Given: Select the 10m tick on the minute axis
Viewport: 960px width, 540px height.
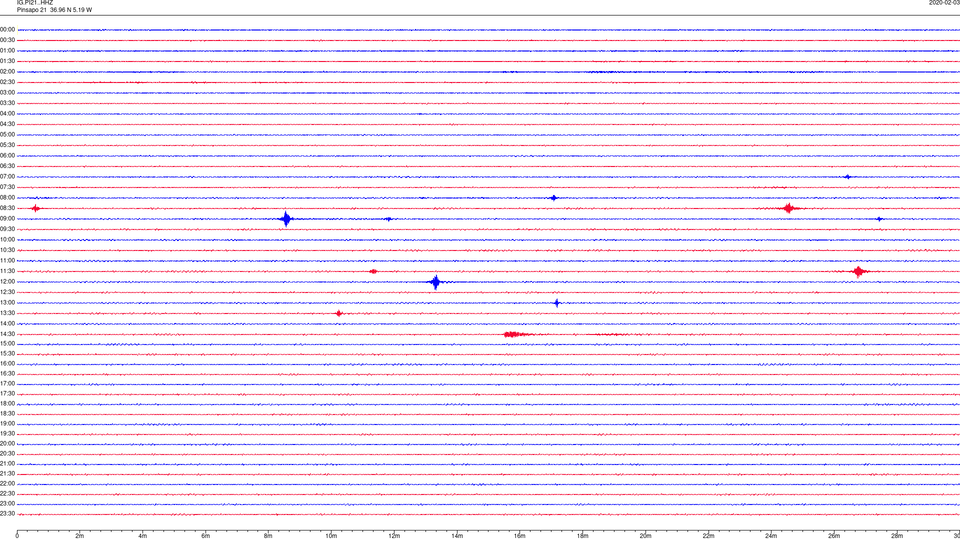Looking at the screenshot, I should tap(331, 536).
